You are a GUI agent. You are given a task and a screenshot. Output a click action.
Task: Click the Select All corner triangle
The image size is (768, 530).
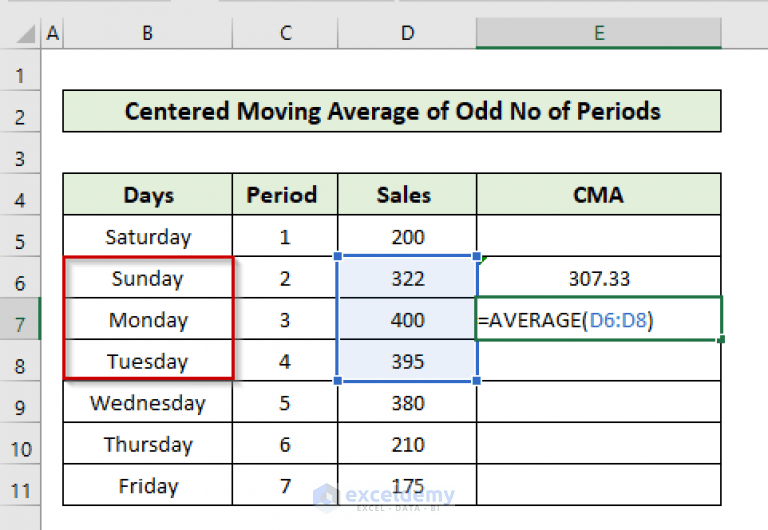pos(24,34)
